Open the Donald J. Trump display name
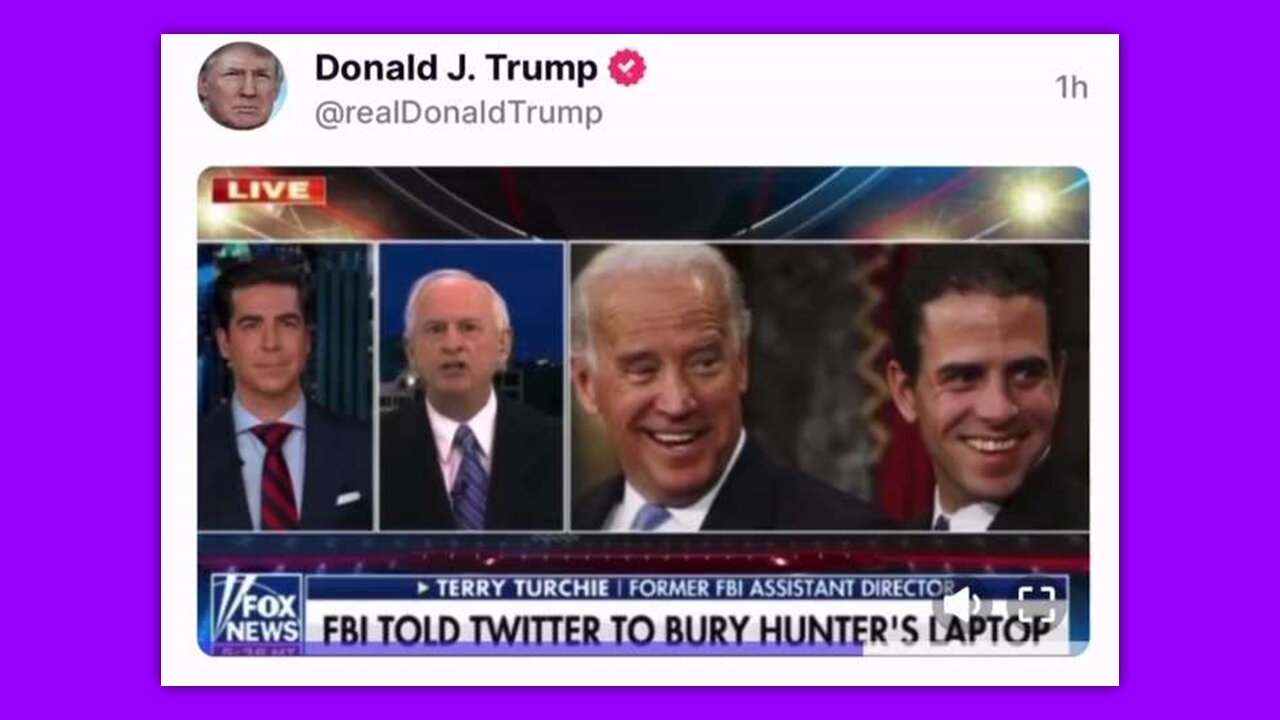Image resolution: width=1280 pixels, height=720 pixels. [456, 68]
